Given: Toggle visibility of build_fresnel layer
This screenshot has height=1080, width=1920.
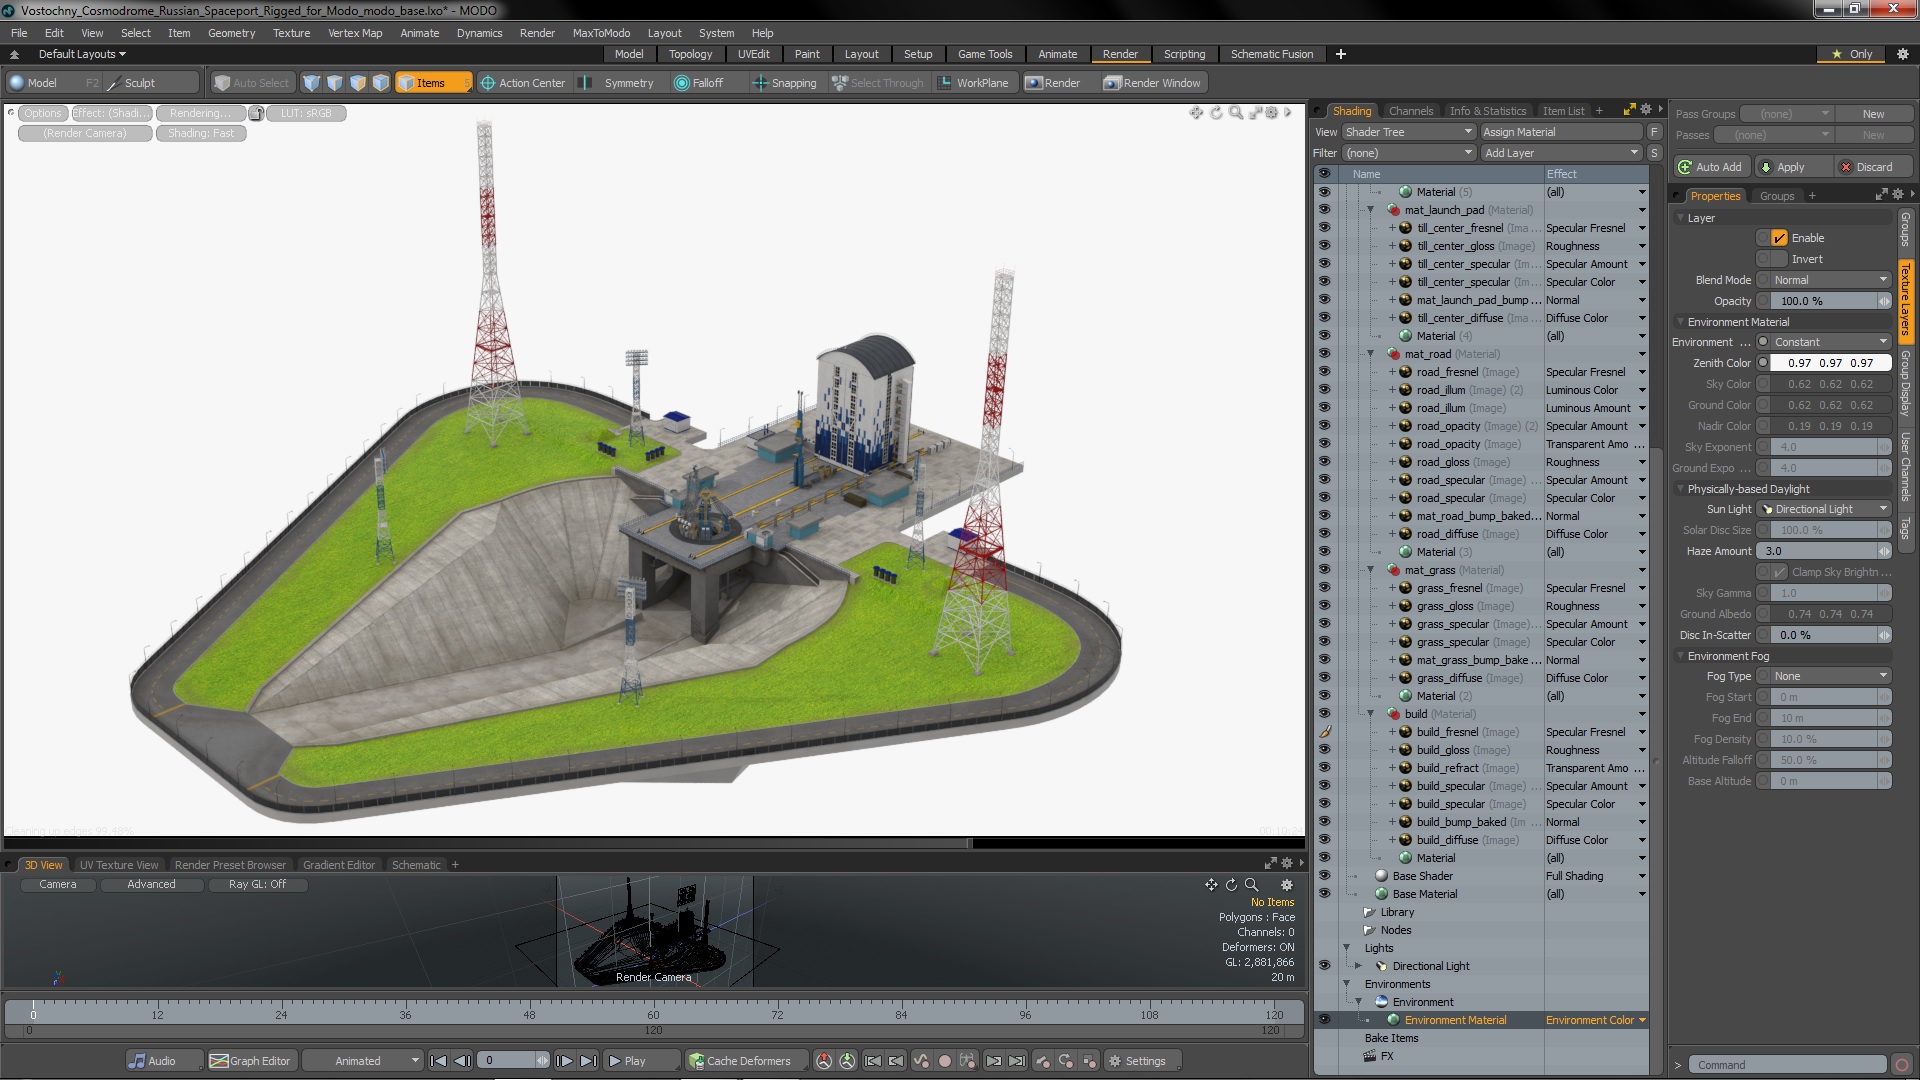Looking at the screenshot, I should click(1325, 732).
